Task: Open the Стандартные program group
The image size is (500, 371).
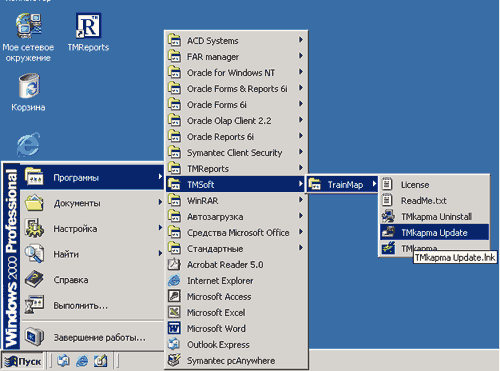Action: [236, 248]
